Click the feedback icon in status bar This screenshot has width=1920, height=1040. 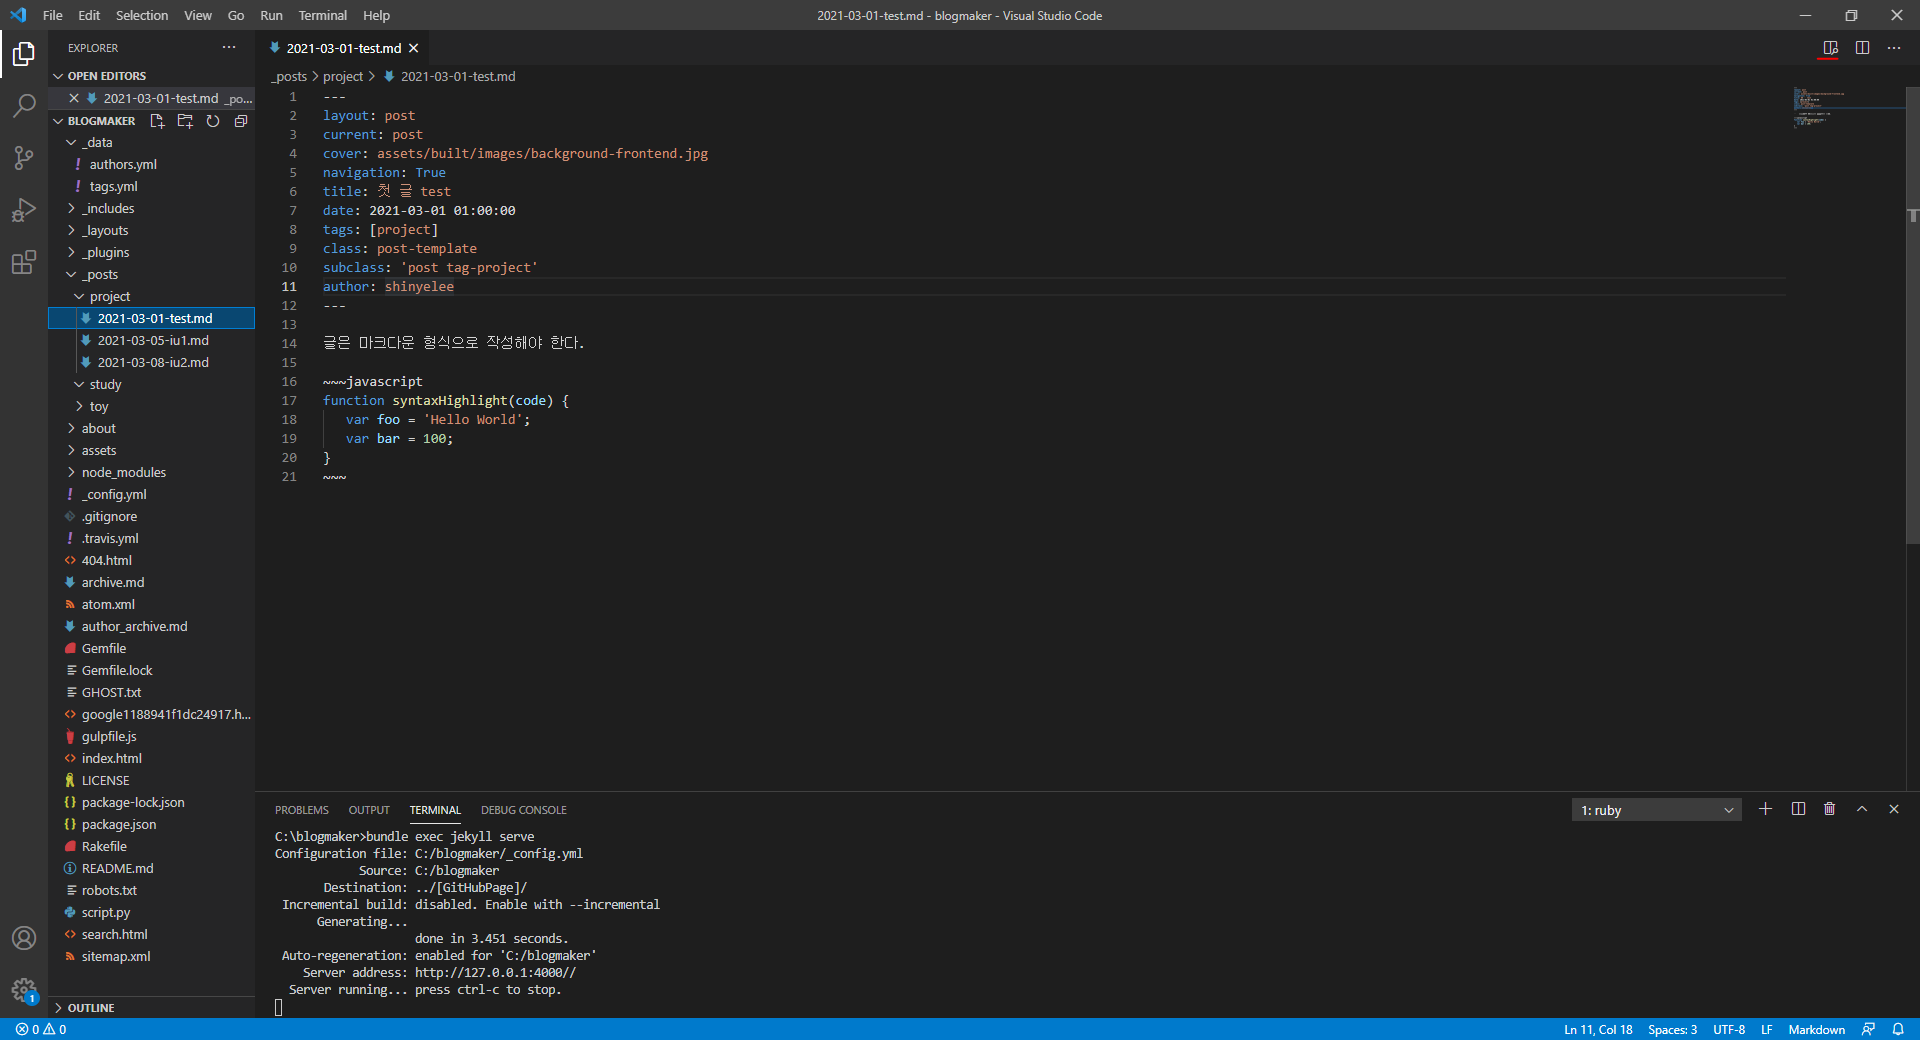[x=1868, y=1029]
